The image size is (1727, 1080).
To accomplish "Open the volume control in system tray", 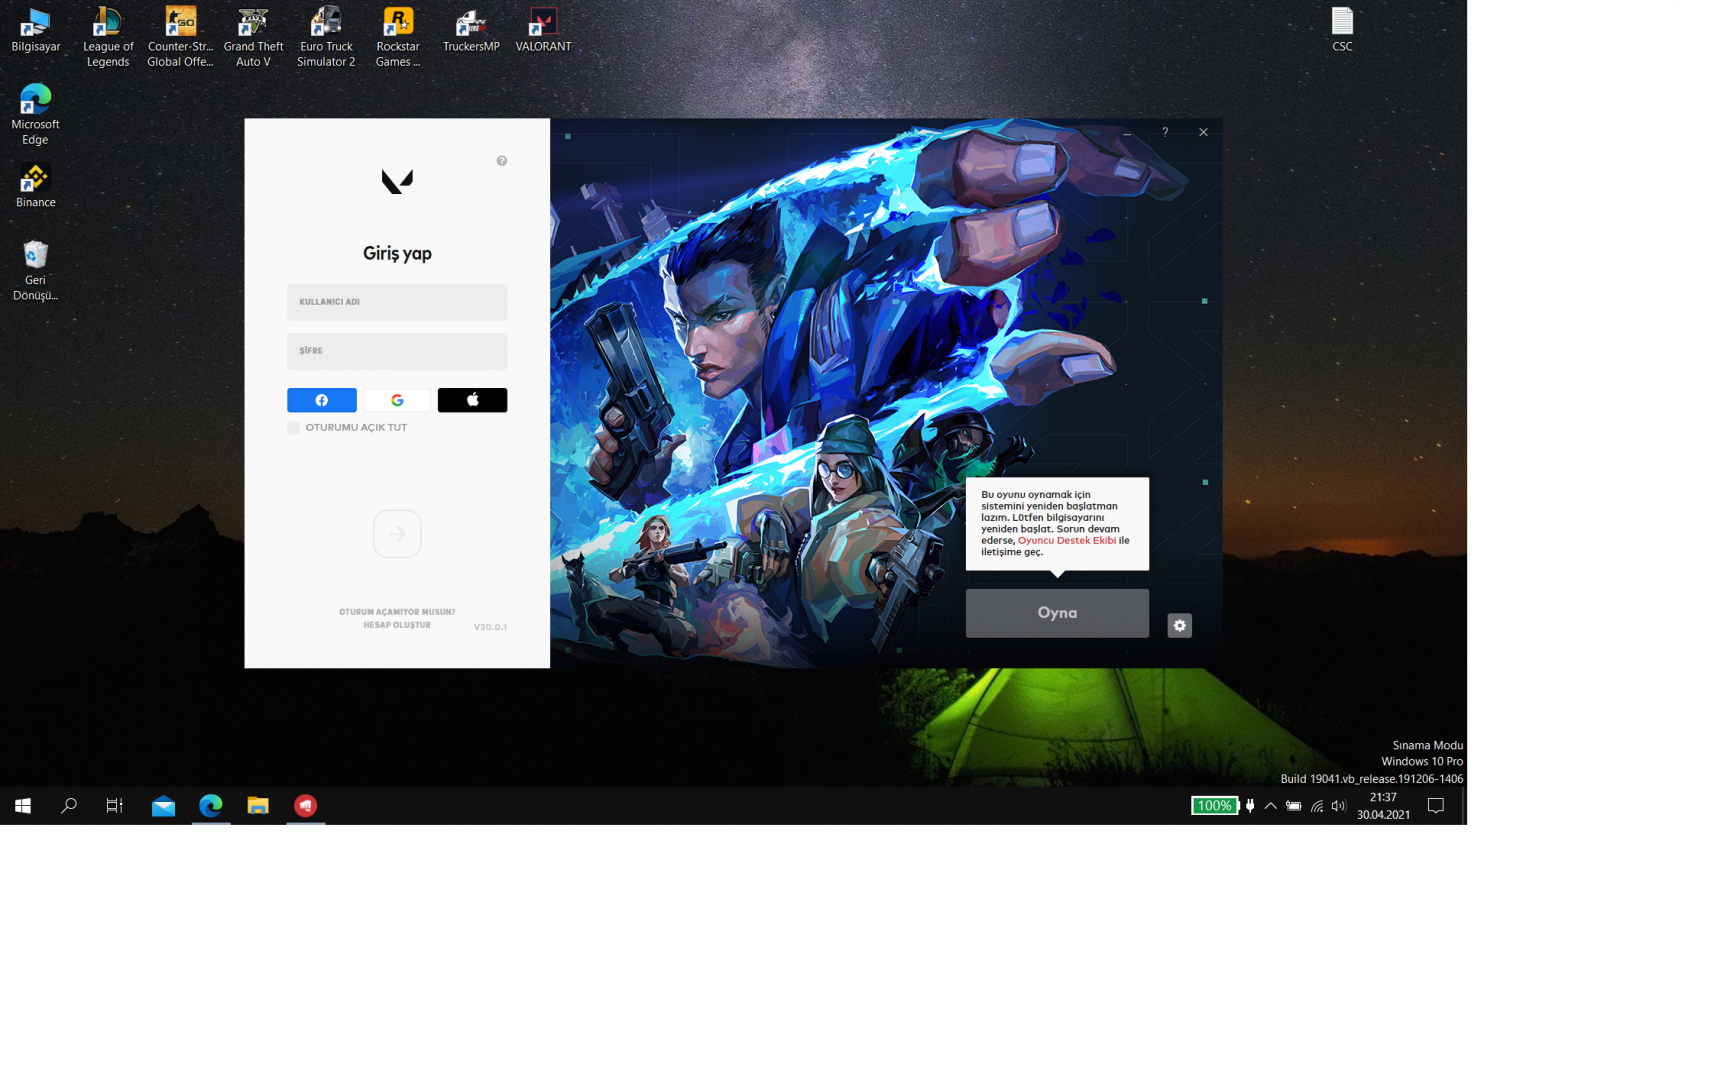I will pyautogui.click(x=1338, y=806).
